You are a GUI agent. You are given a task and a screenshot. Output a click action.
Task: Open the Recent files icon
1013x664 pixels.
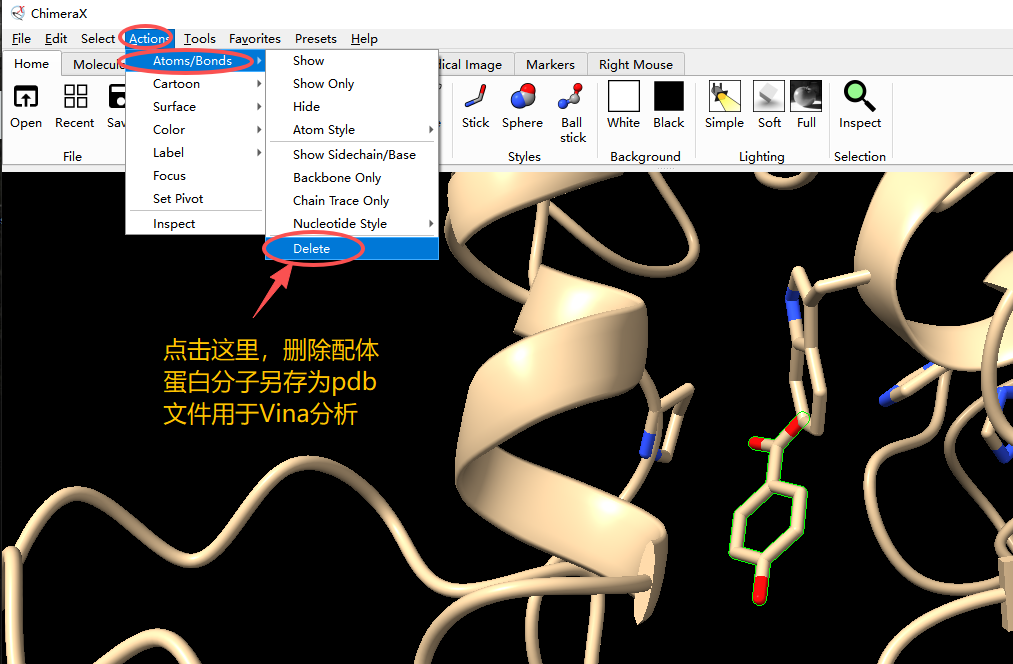[x=75, y=98]
